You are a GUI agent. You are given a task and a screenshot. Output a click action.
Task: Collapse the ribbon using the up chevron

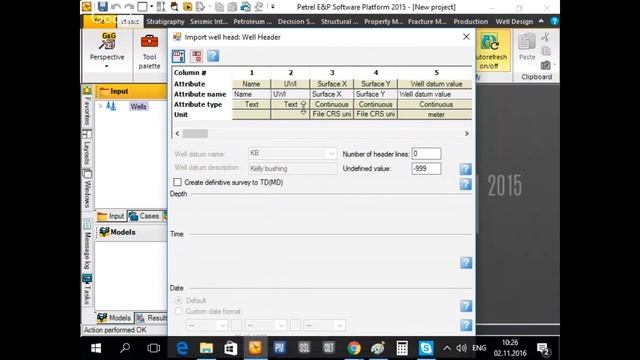[541, 21]
